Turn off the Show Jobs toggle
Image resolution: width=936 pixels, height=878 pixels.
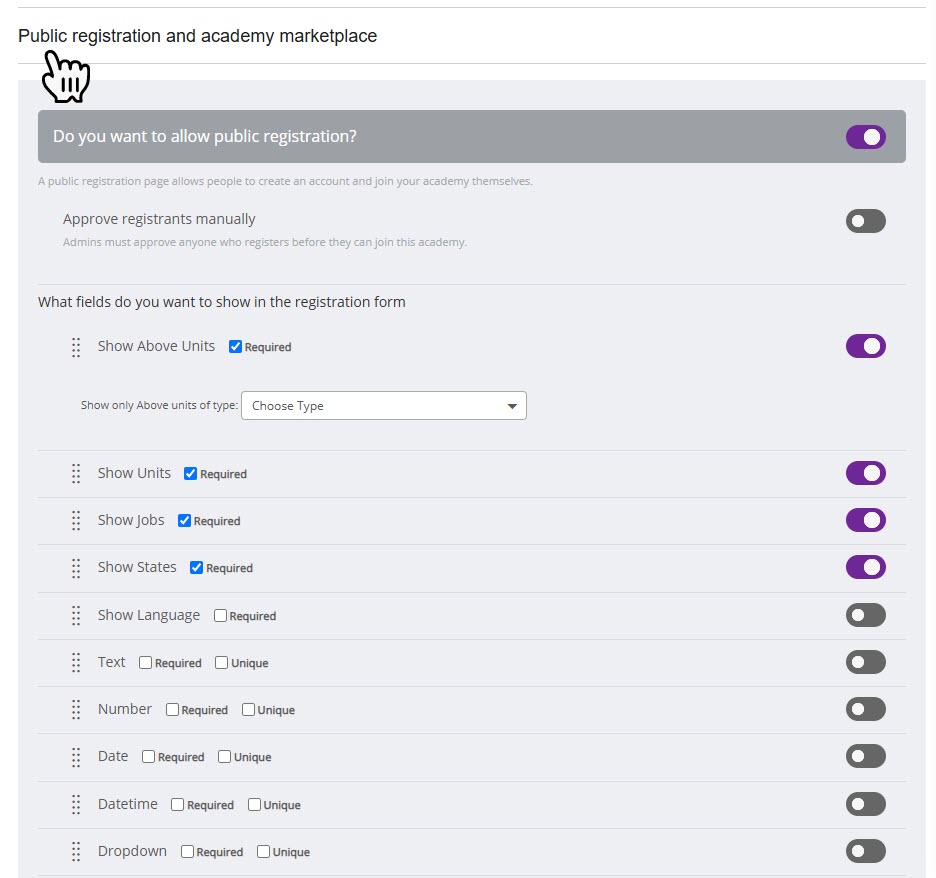865,520
